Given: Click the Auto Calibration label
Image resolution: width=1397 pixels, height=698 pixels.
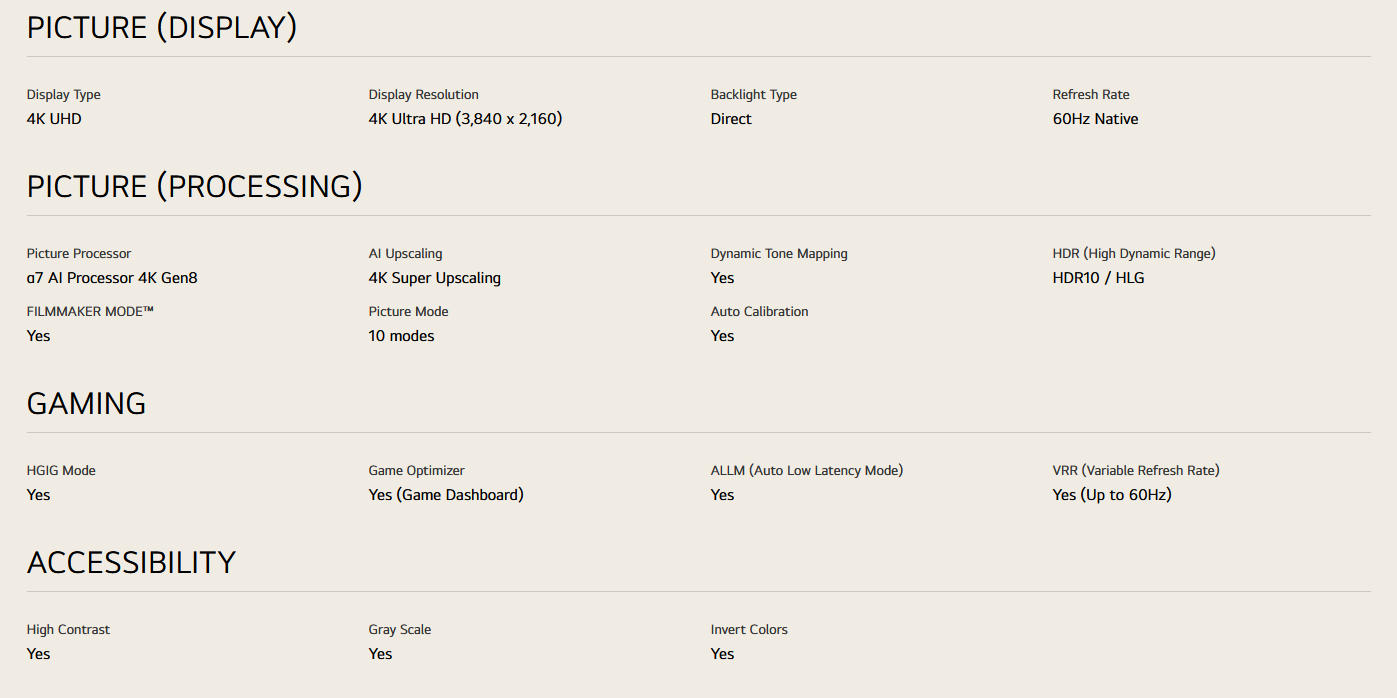Looking at the screenshot, I should click(759, 312).
